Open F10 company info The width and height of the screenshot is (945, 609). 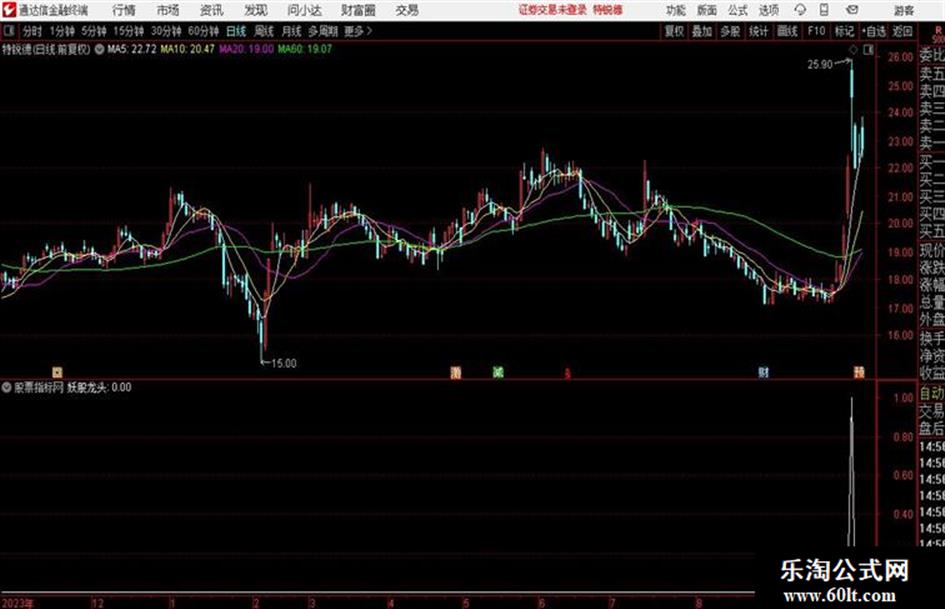816,31
